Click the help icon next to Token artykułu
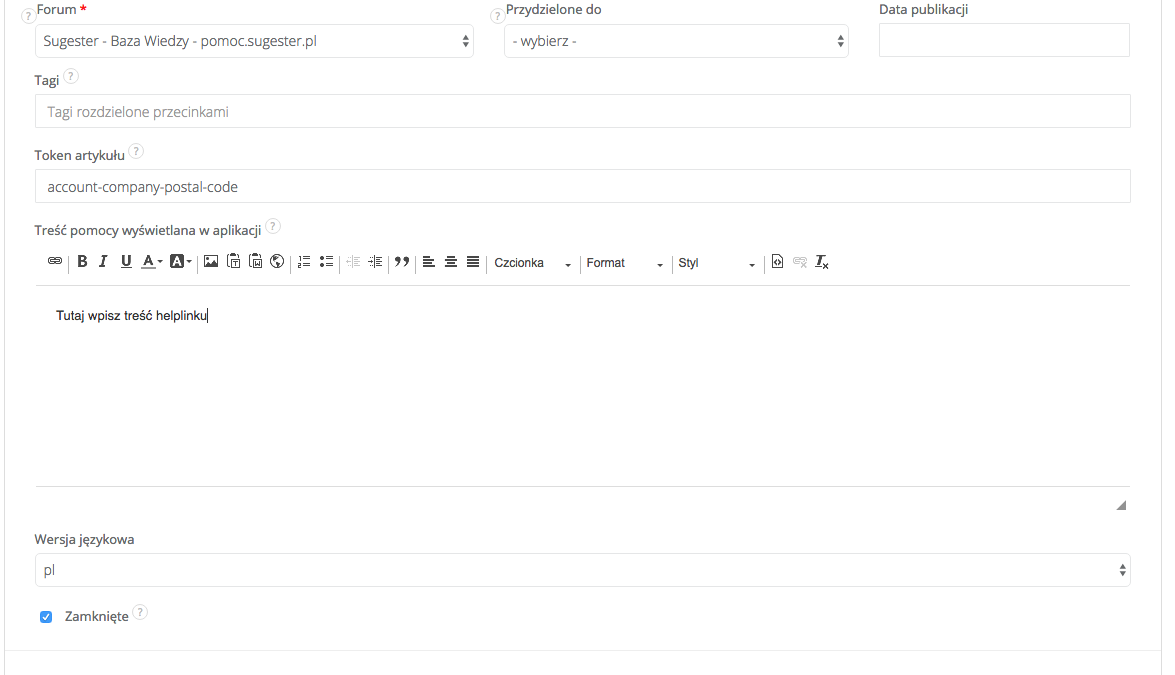 [136, 151]
